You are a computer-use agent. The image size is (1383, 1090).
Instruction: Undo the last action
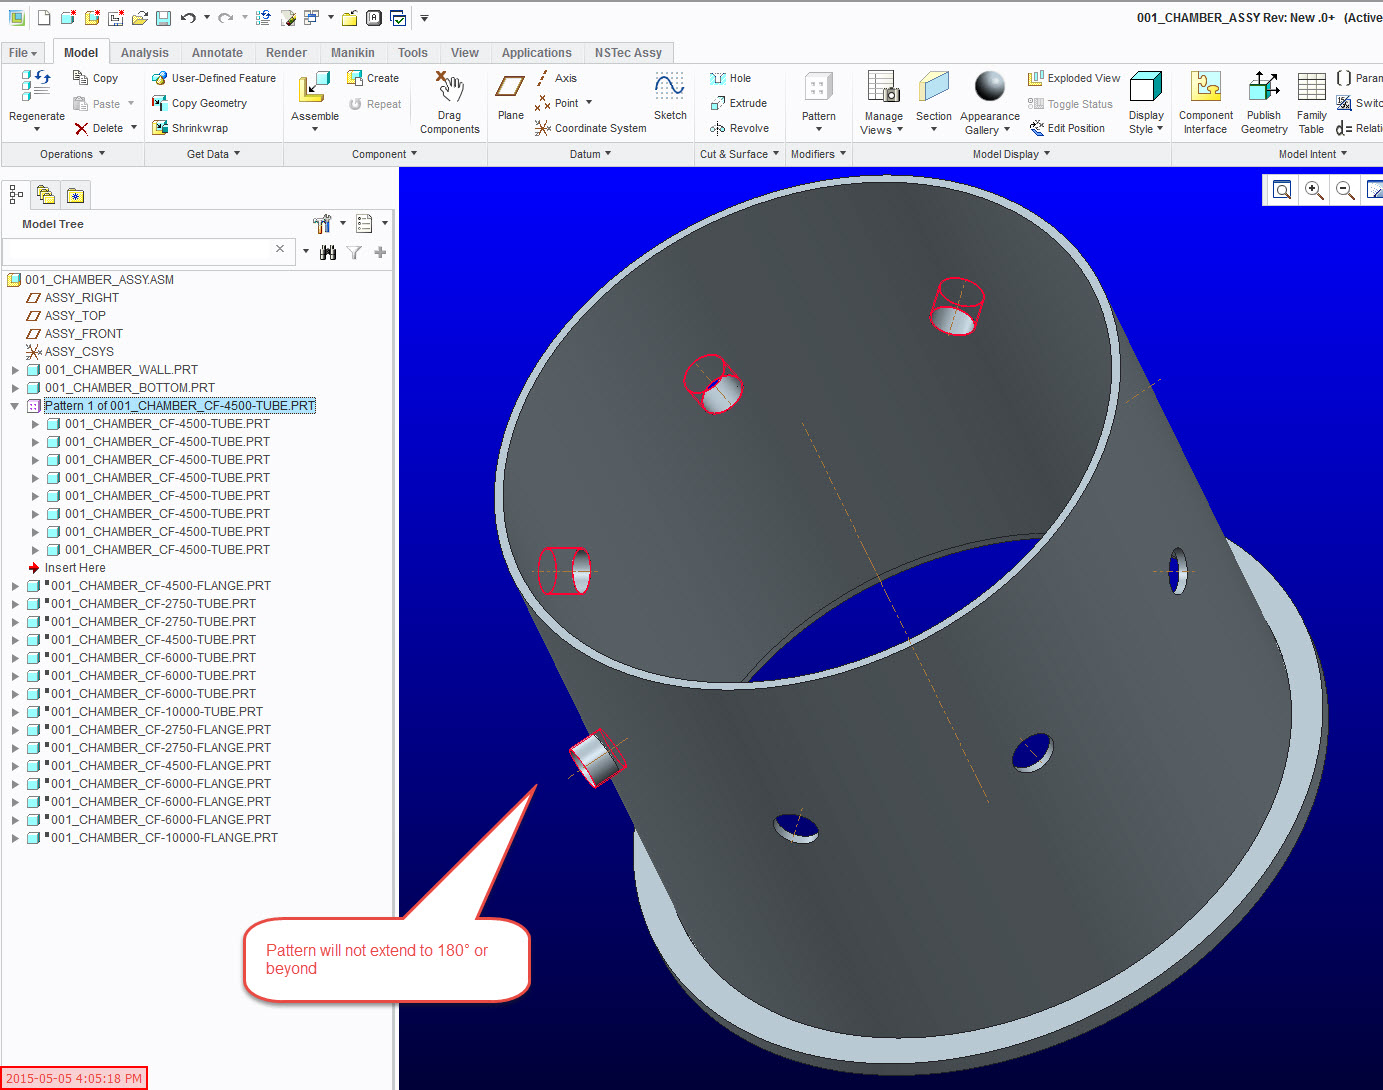188,18
